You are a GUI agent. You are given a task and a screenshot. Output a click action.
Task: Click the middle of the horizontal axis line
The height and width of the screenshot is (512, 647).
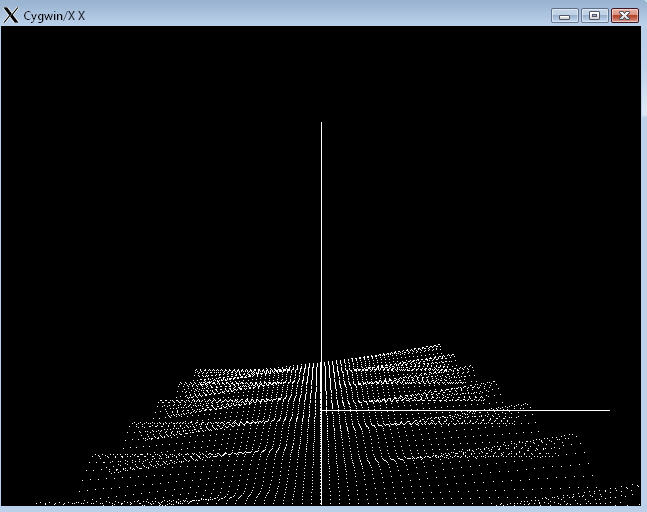pos(465,410)
